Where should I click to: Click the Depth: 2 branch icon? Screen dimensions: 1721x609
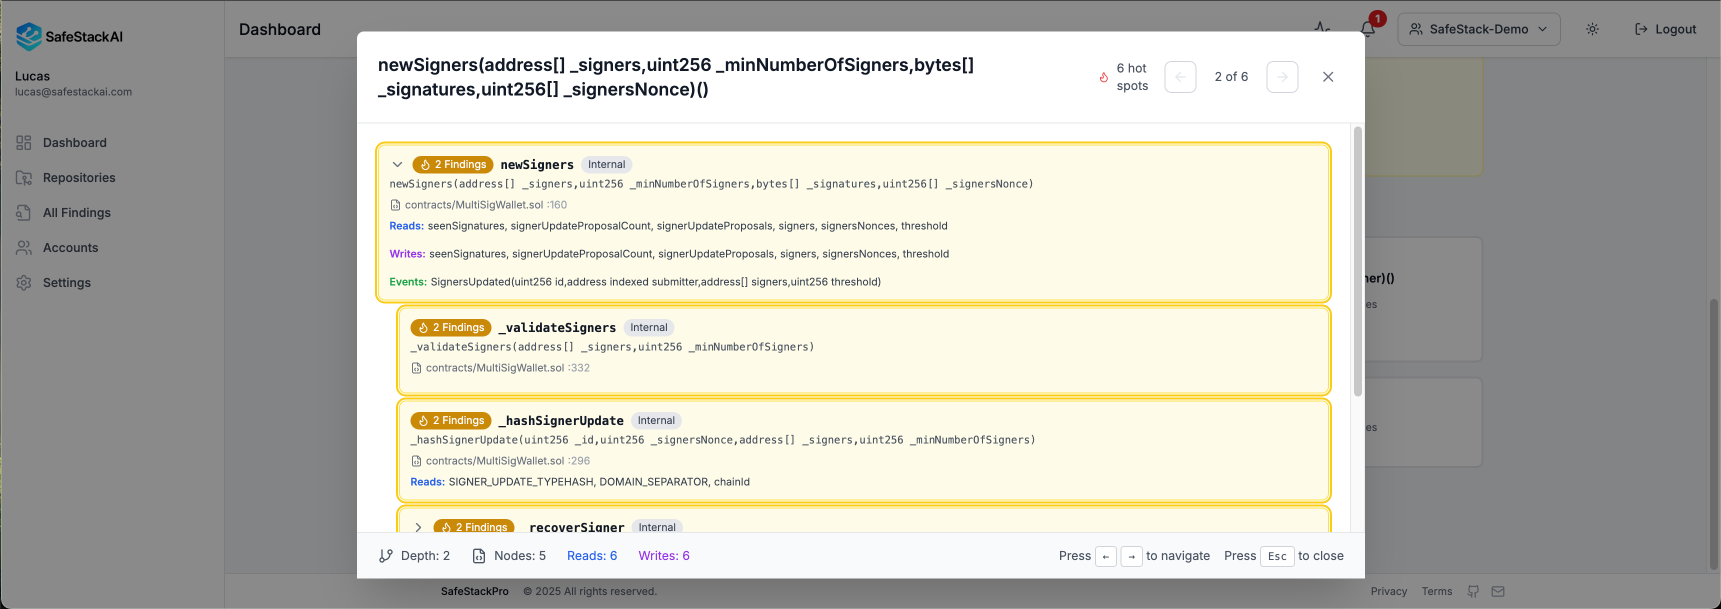(x=386, y=556)
